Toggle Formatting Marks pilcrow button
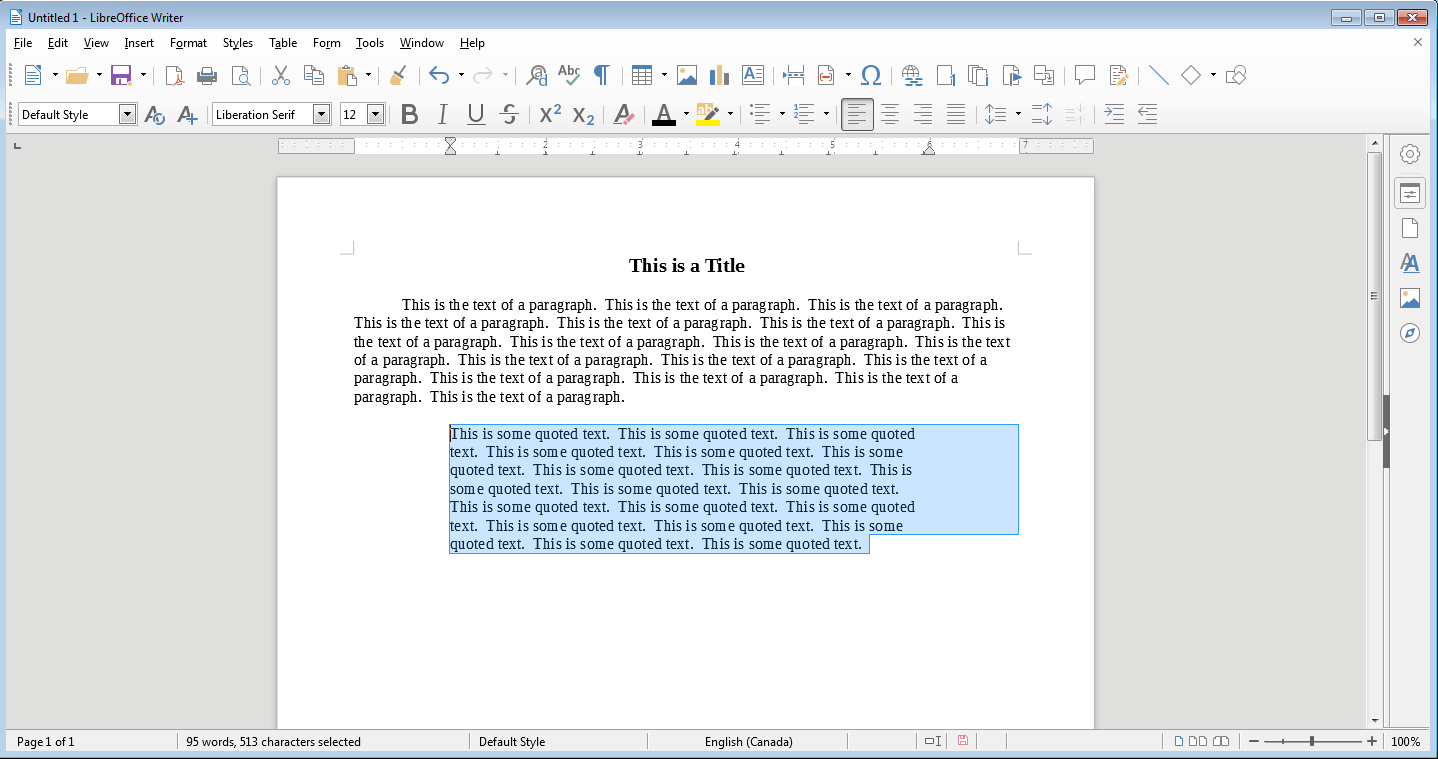 point(602,75)
